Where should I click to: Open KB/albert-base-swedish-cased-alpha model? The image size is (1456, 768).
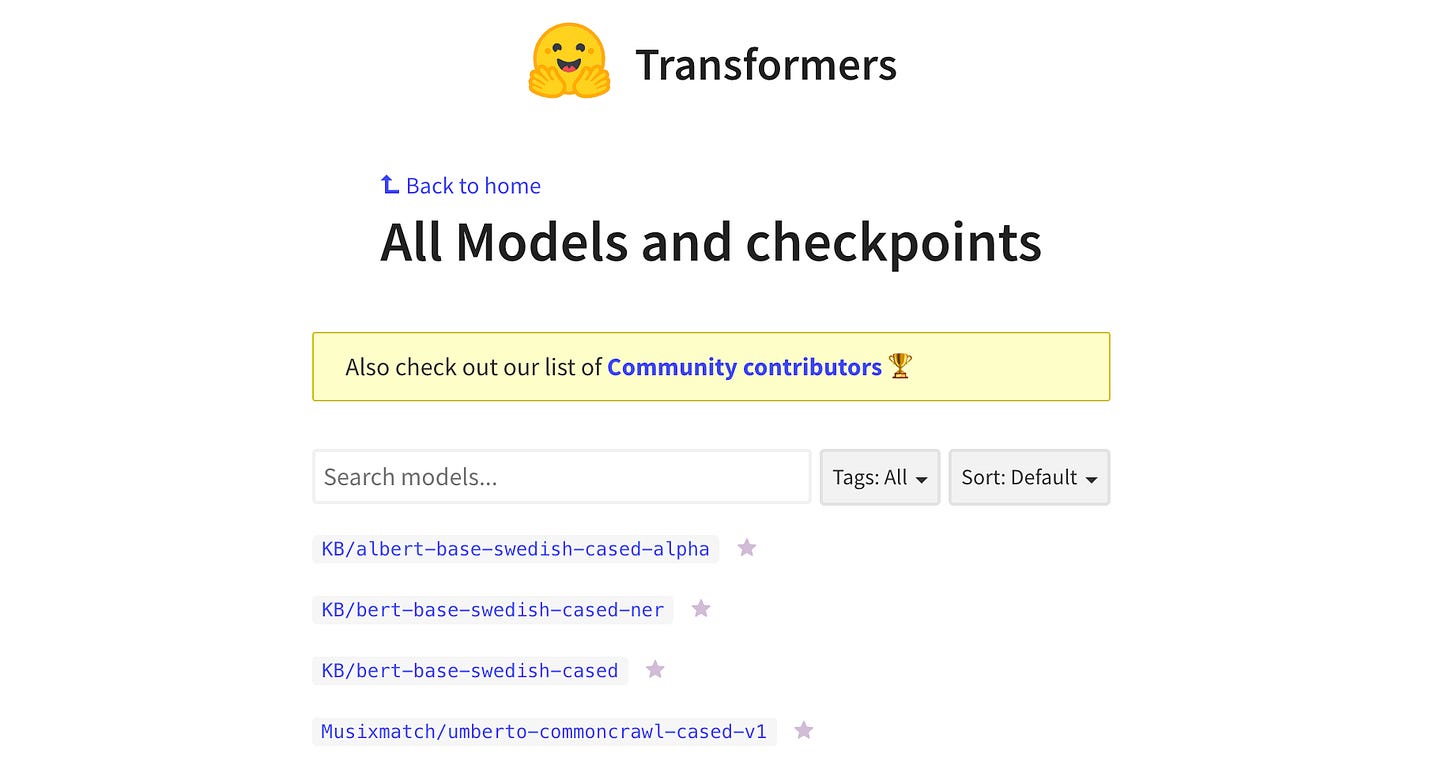515,549
